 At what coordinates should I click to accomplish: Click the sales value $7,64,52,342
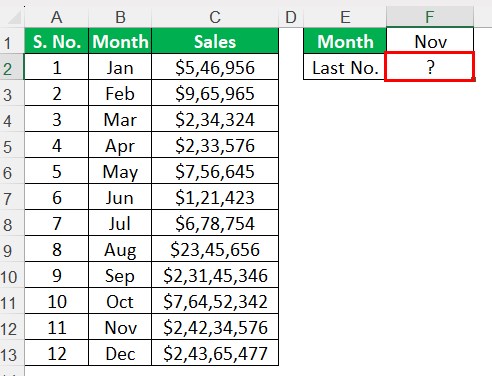215,301
